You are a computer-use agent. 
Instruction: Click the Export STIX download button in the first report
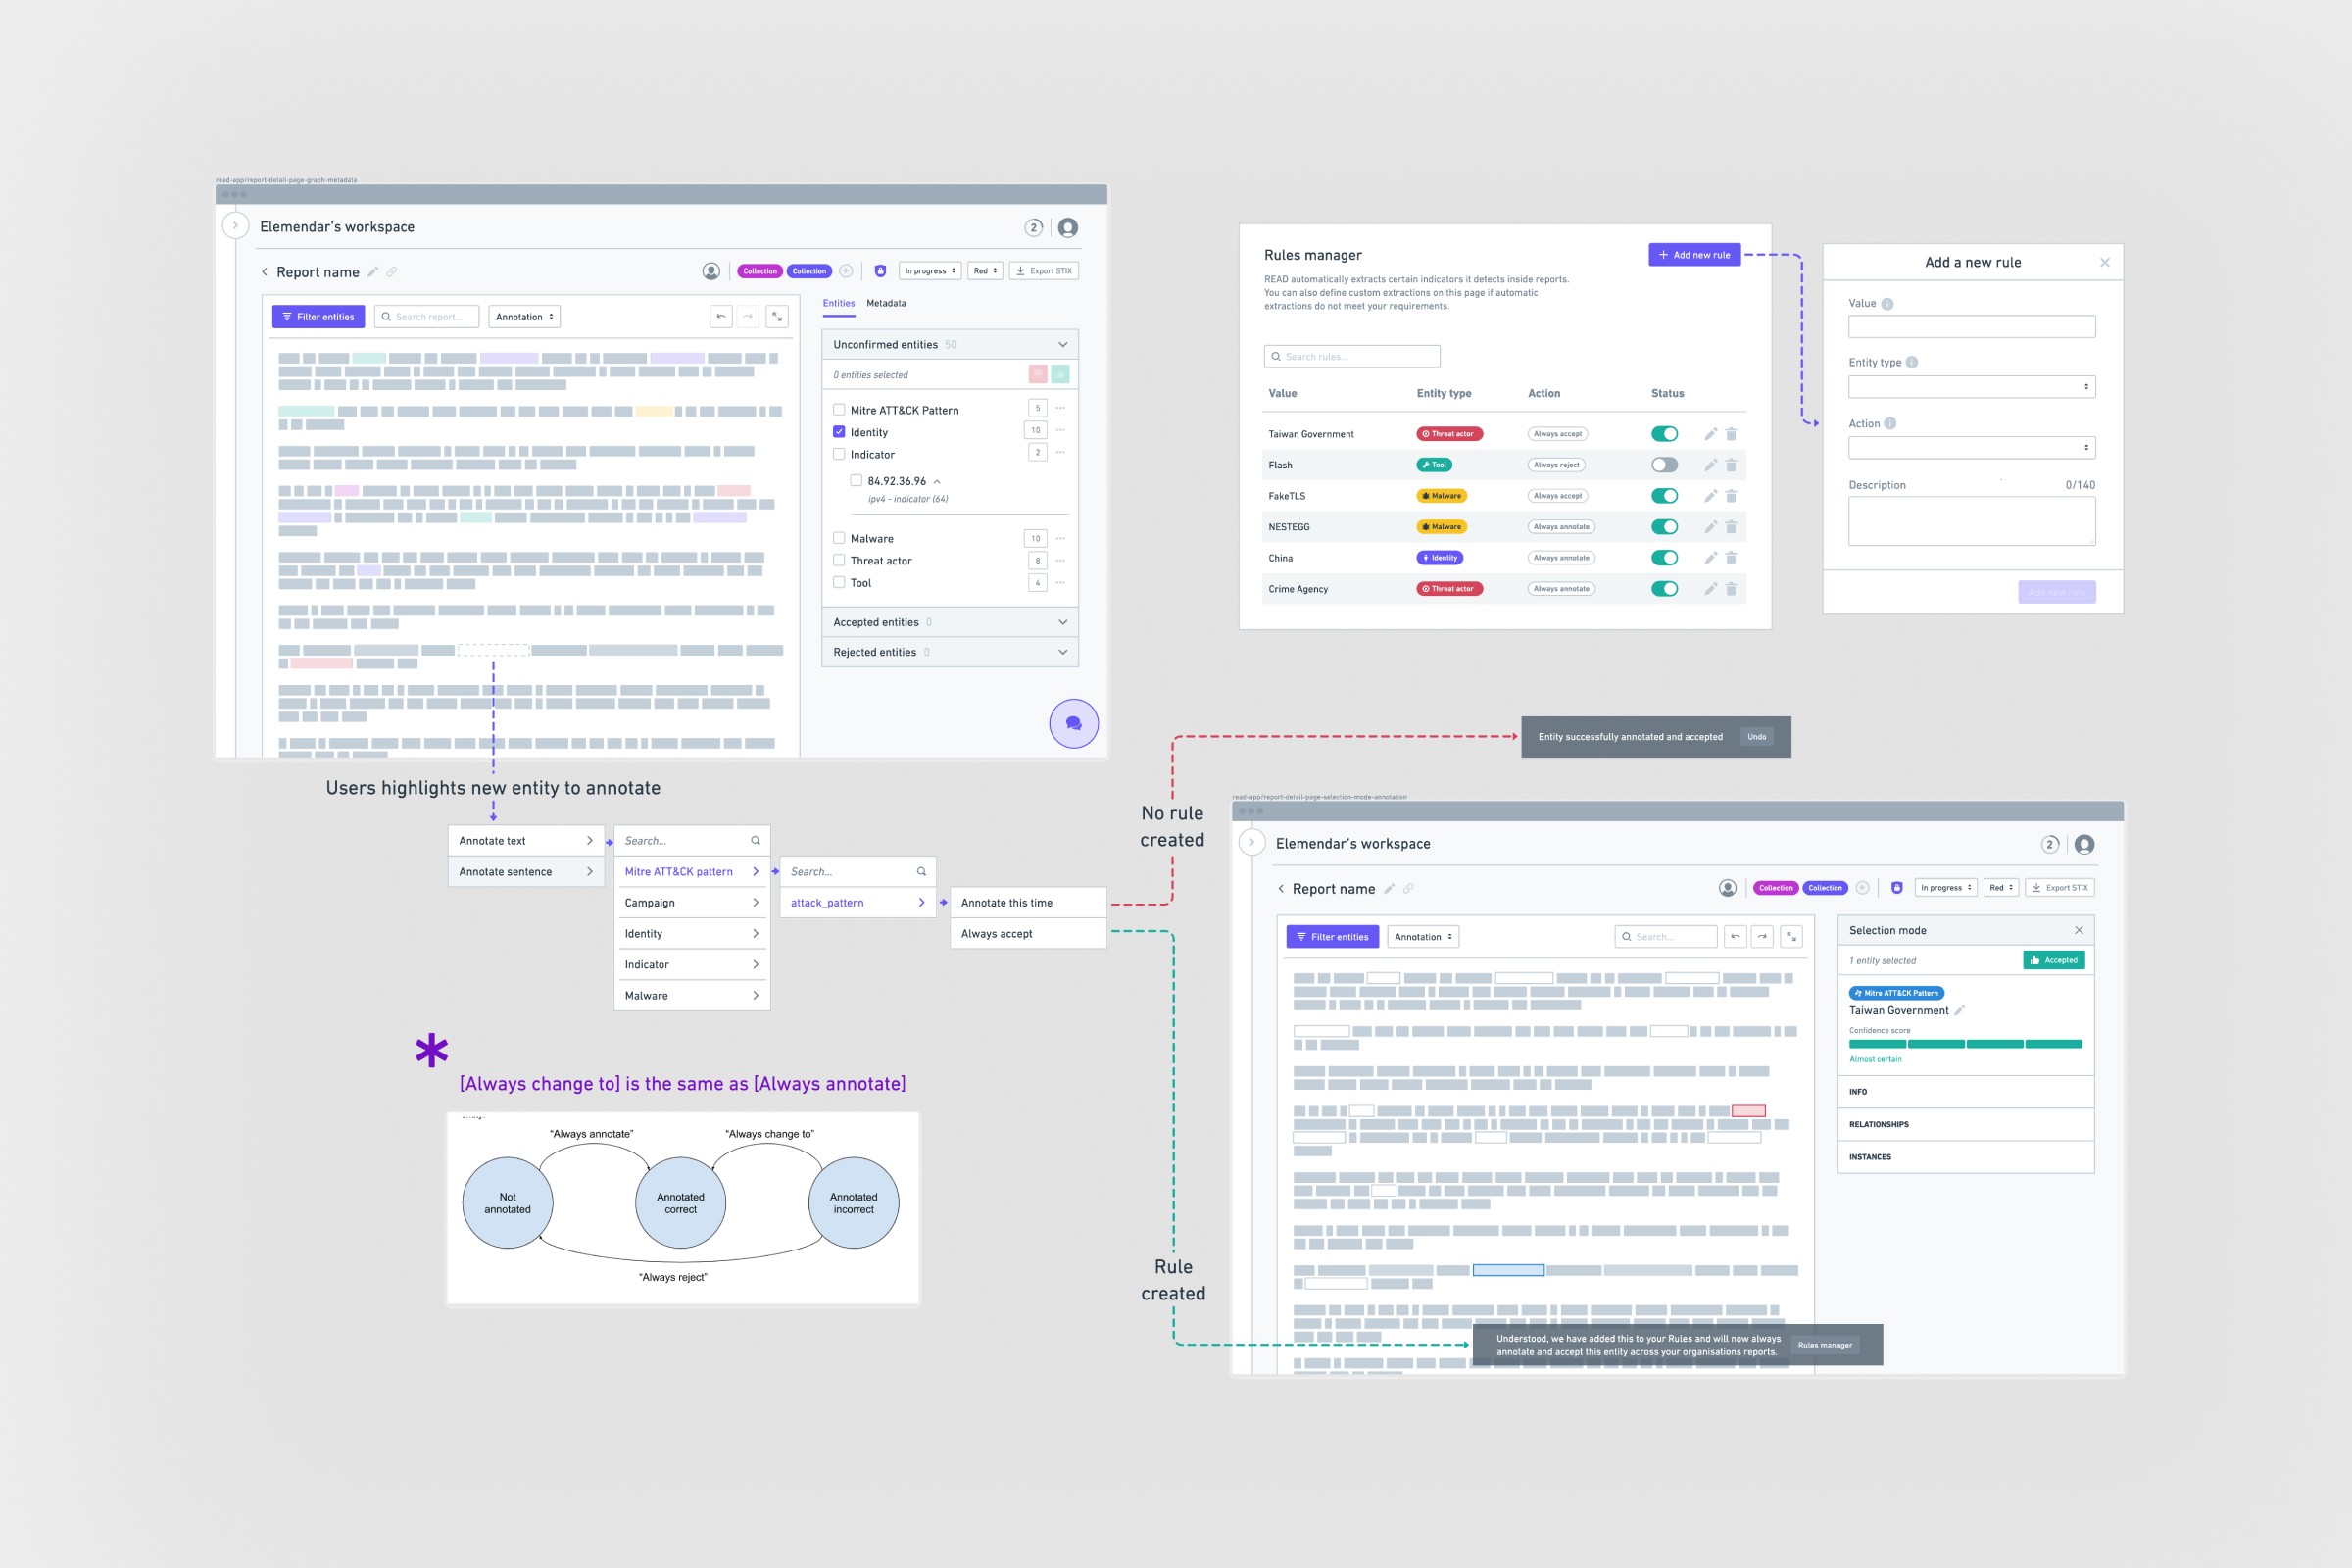(x=1043, y=271)
